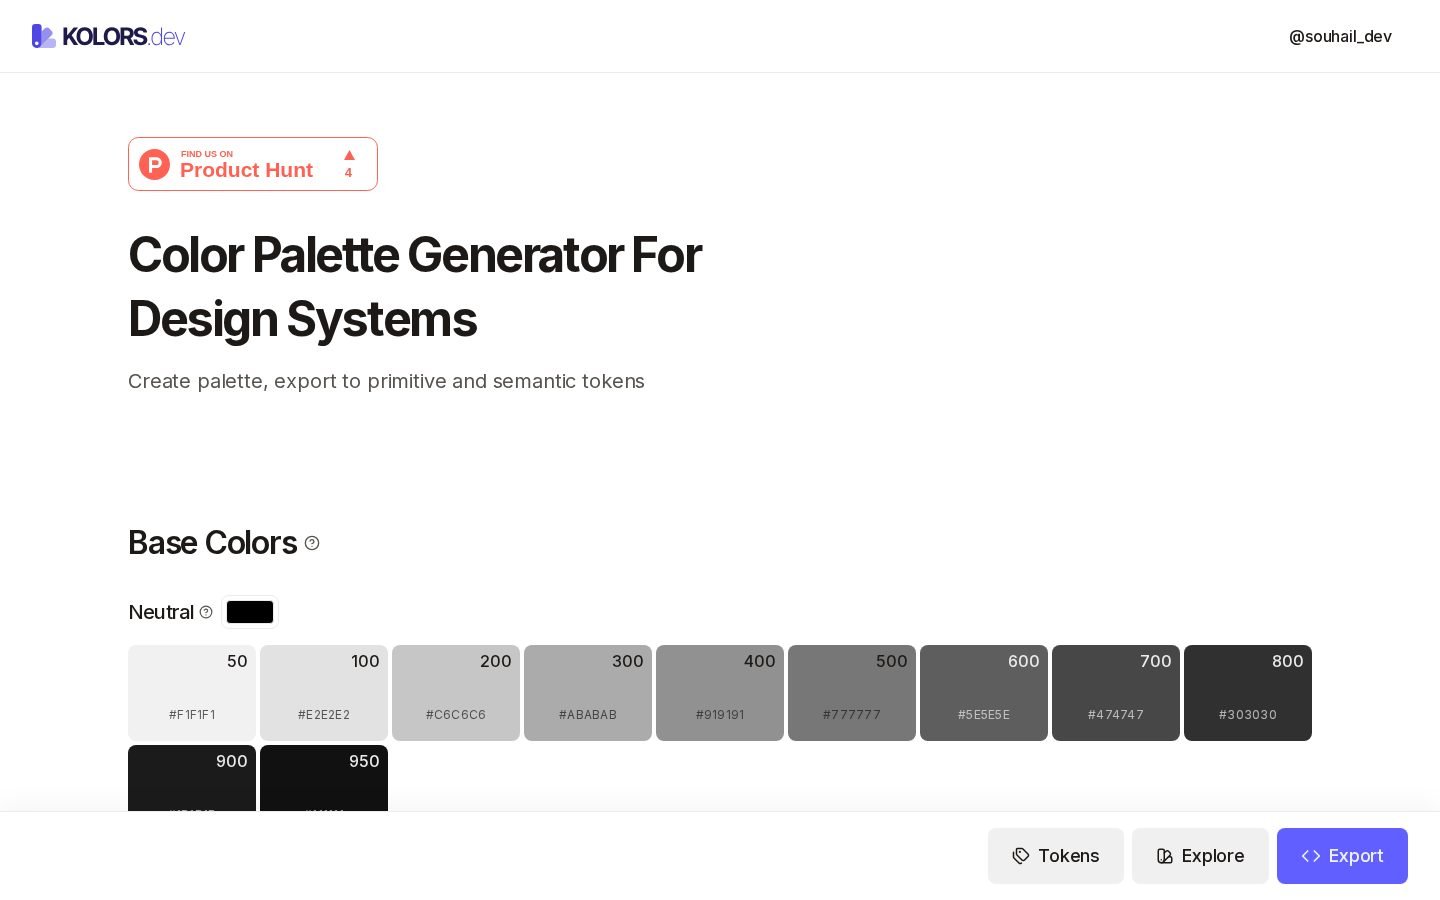Click the upvote triangle on the Product Hunt badge

click(349, 155)
